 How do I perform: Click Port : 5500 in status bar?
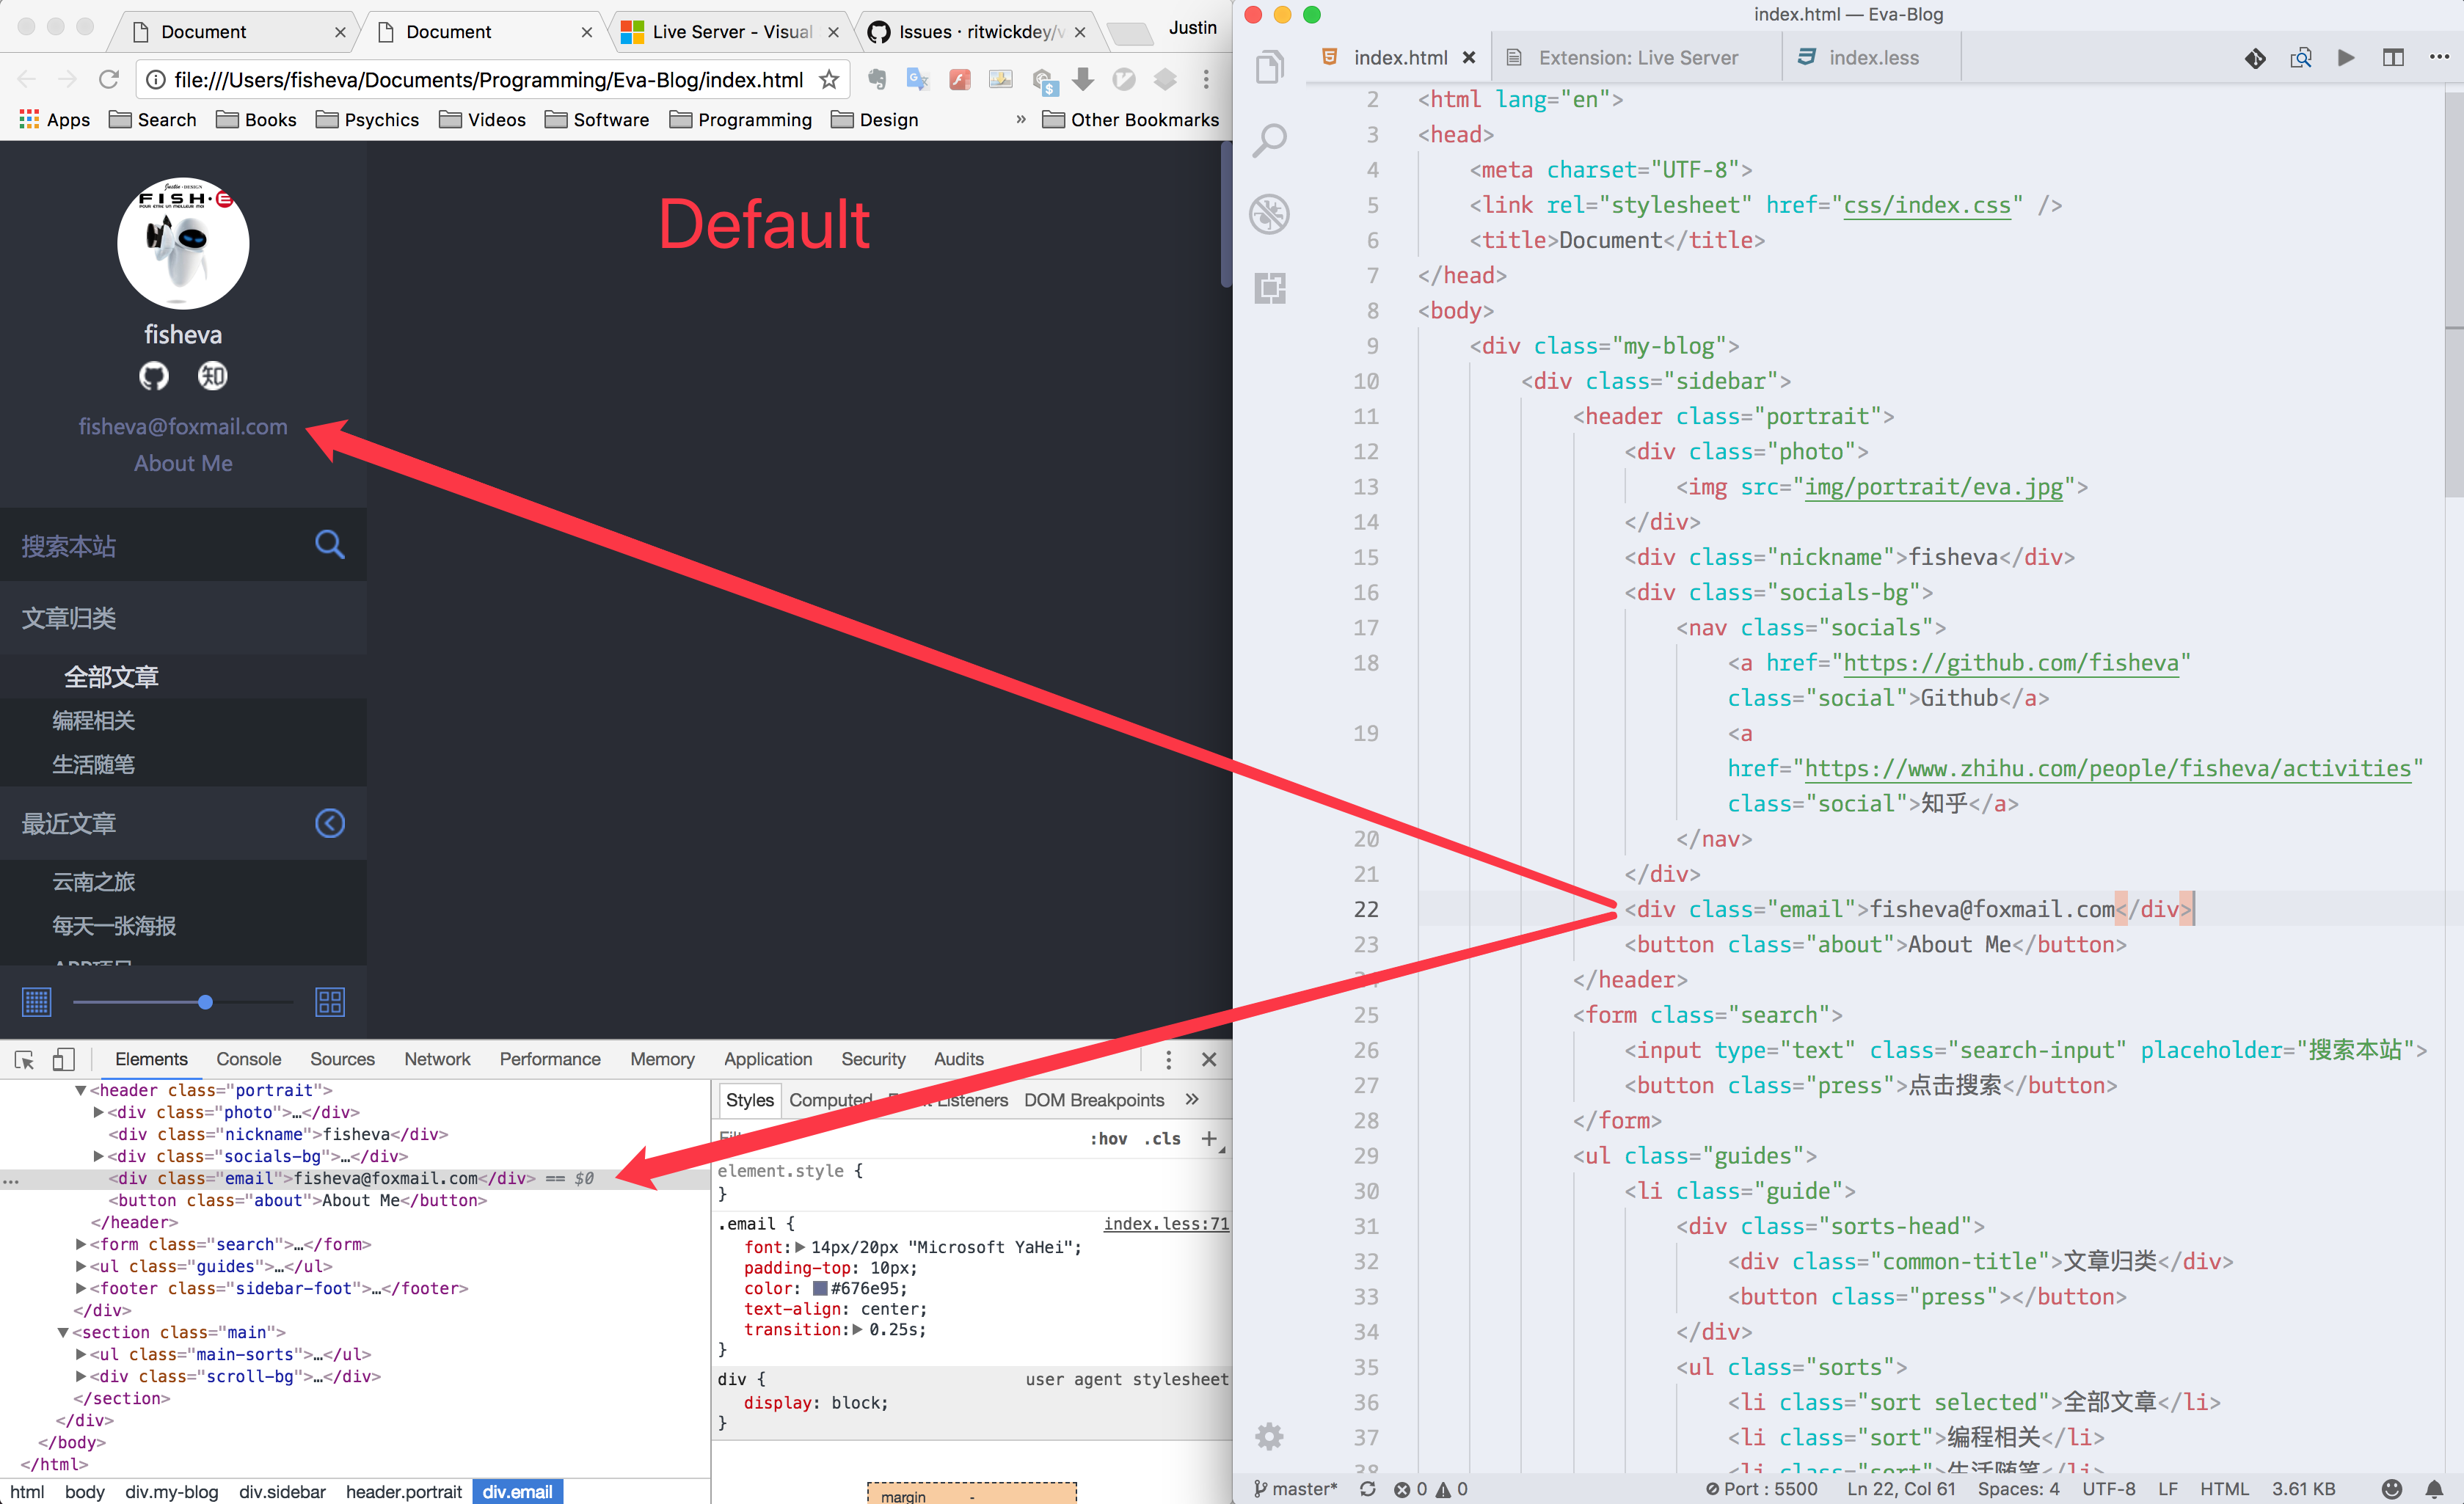[1762, 1489]
